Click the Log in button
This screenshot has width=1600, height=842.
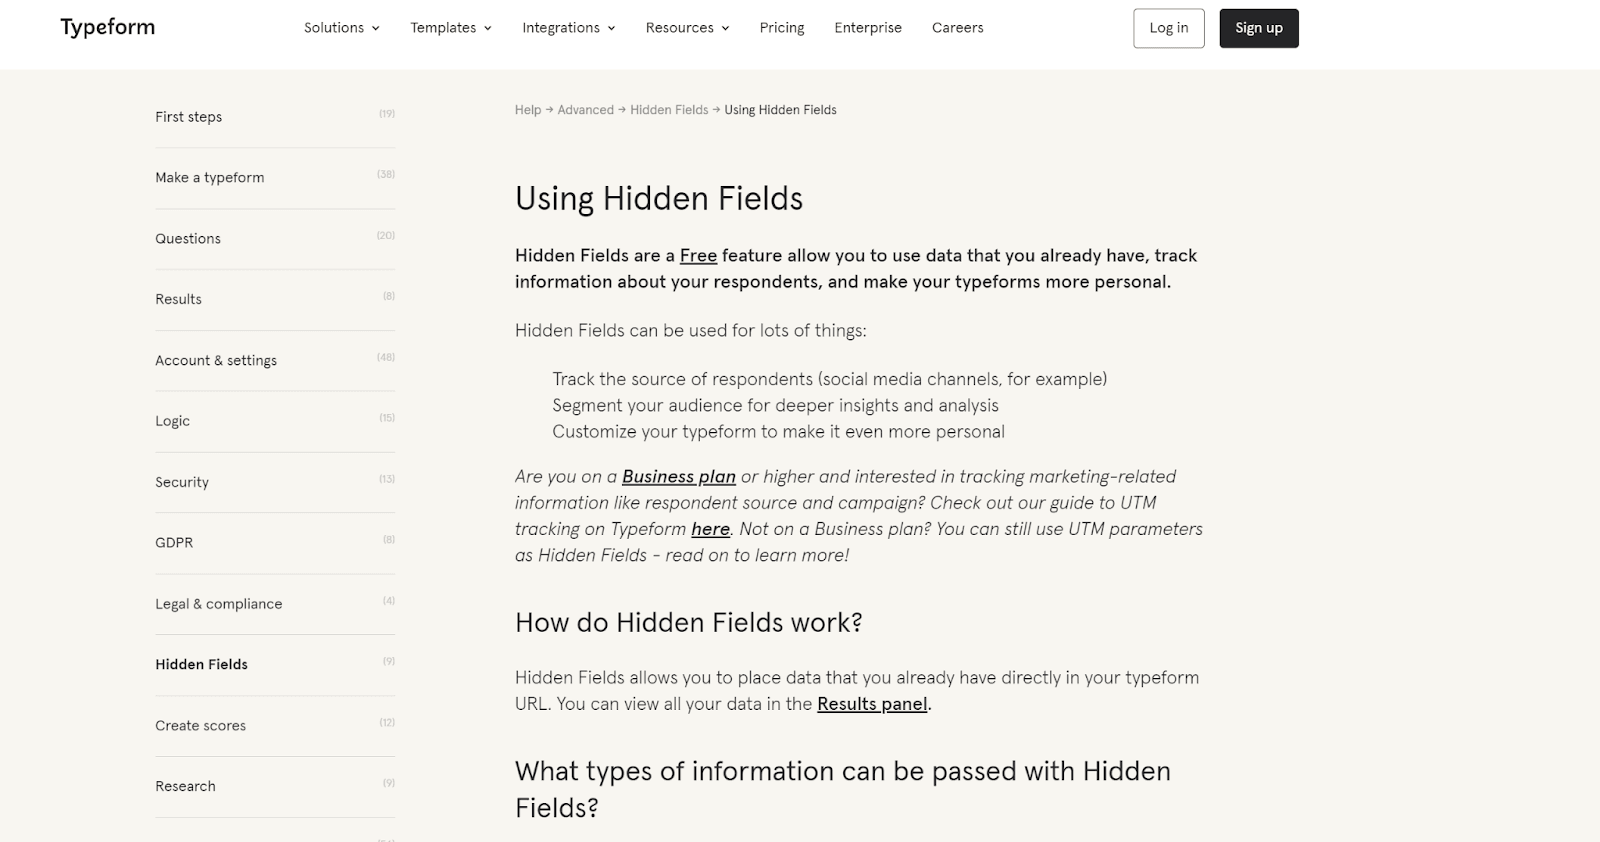tap(1168, 28)
